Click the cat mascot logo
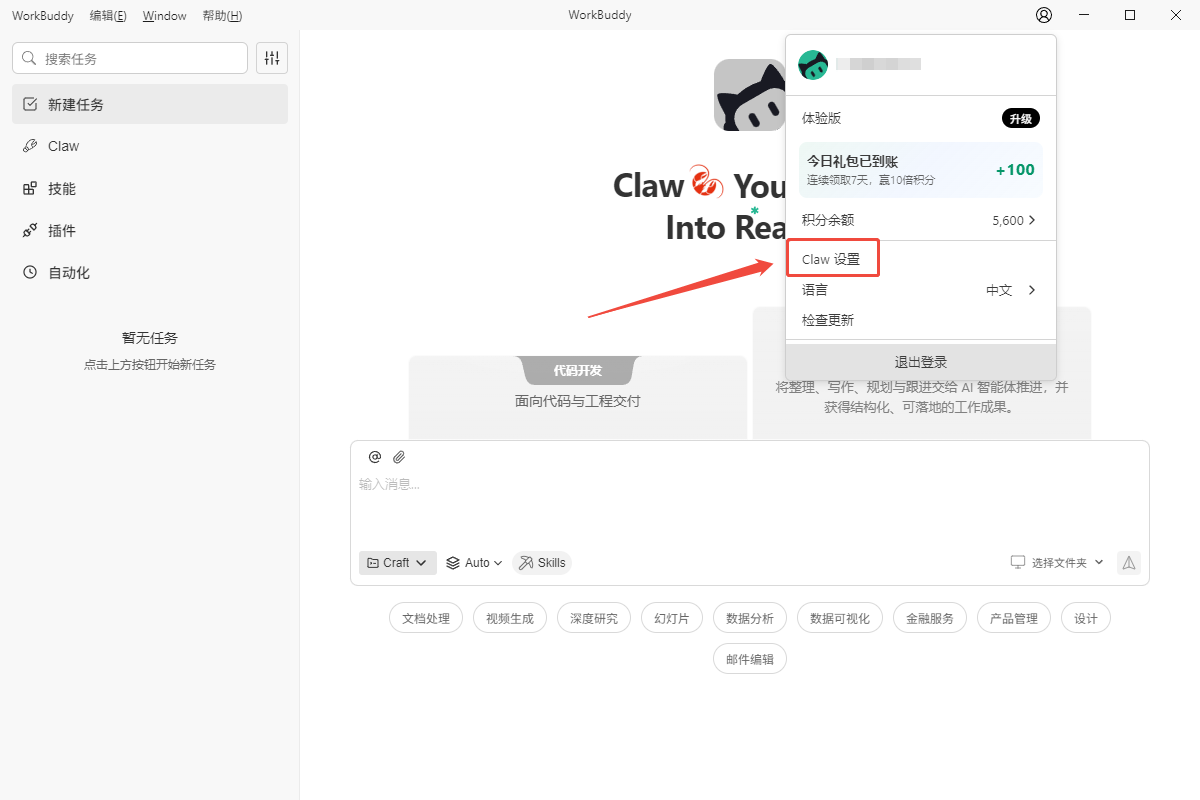 pyautogui.click(x=749, y=95)
